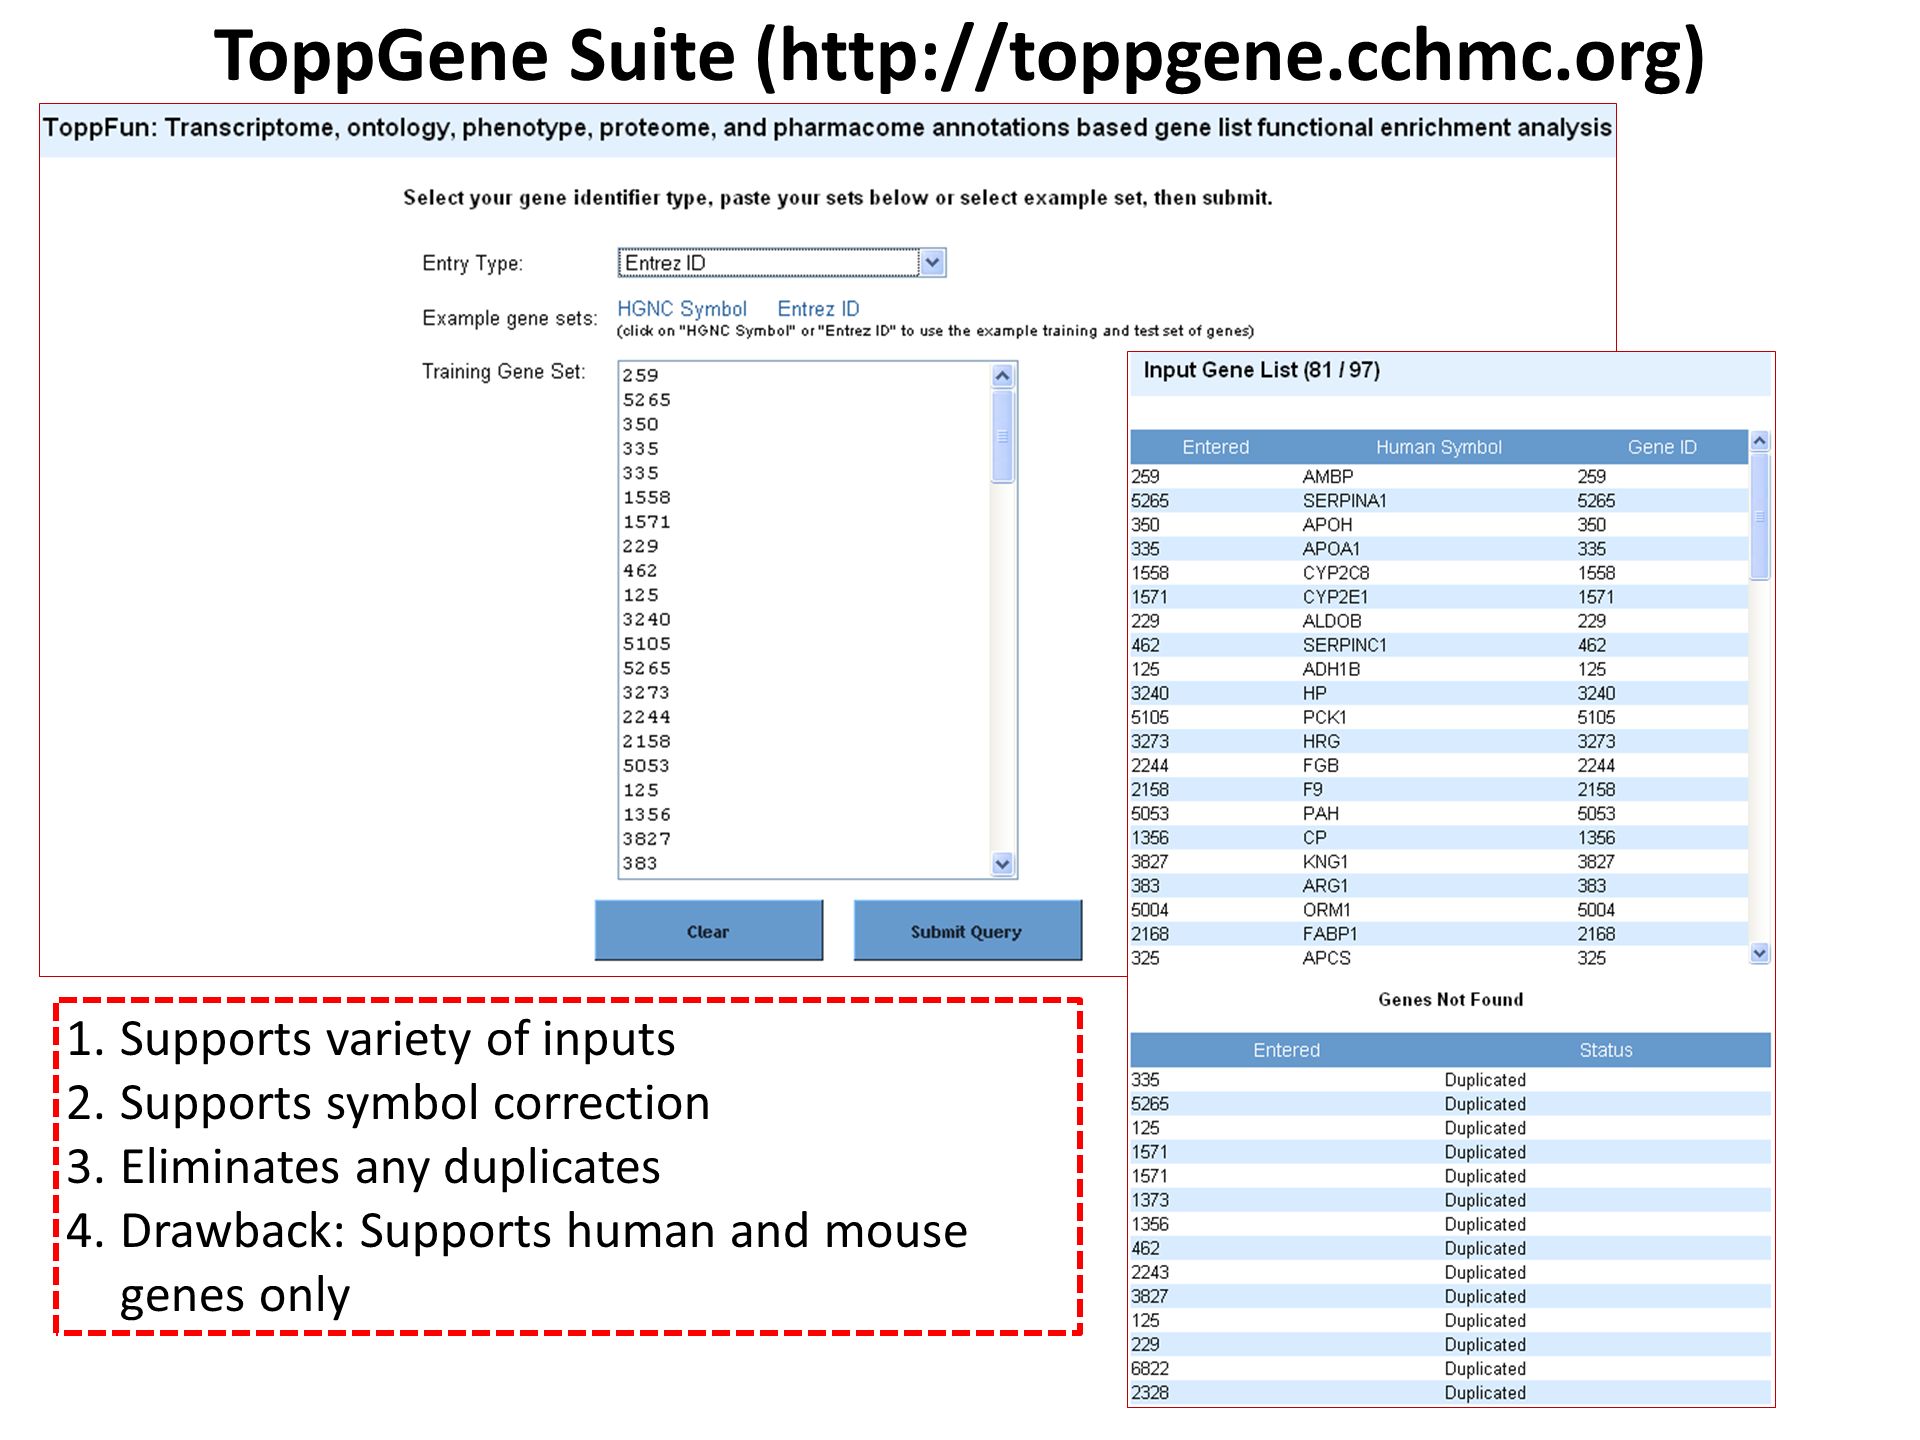Select the ORM1 gene symbol
1920x1440 pixels.
pyautogui.click(x=1326, y=910)
